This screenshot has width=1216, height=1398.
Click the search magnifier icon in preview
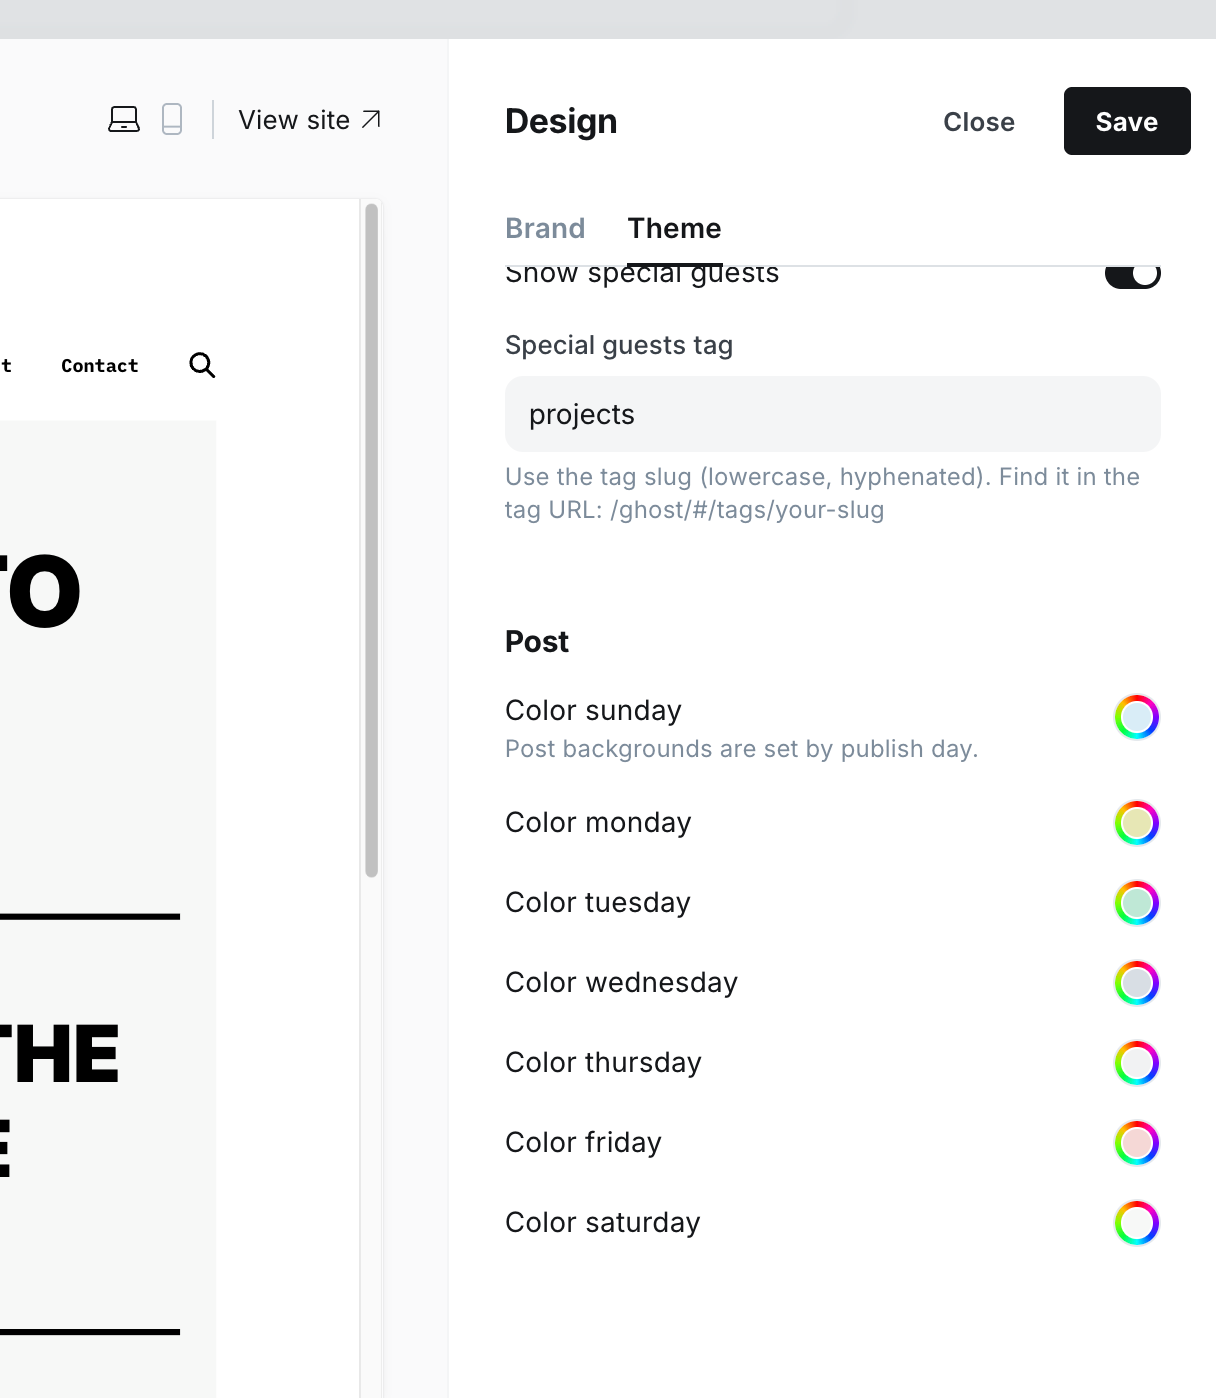pos(202,365)
